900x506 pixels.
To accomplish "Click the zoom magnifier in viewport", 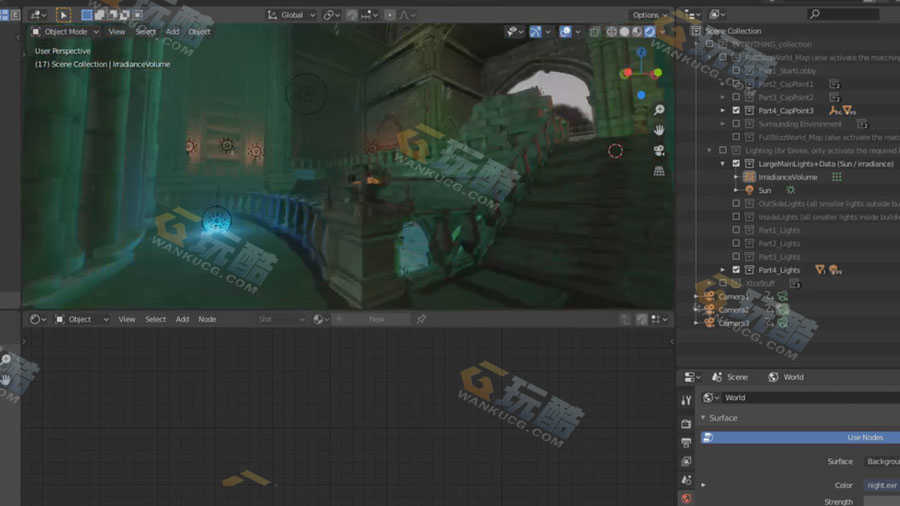I will coord(659,110).
